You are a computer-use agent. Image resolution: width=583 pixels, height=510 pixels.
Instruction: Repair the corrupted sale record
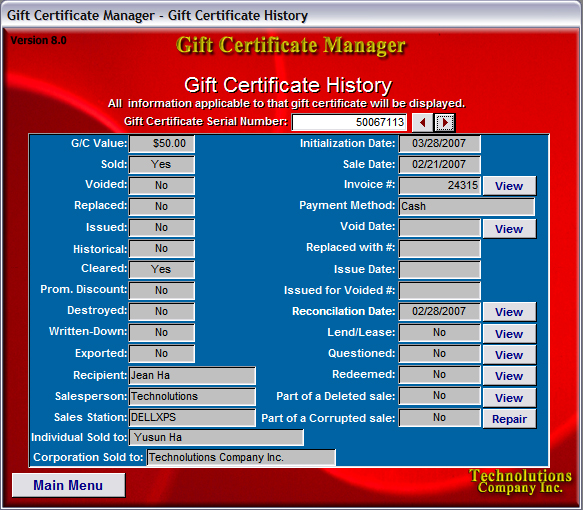click(509, 419)
